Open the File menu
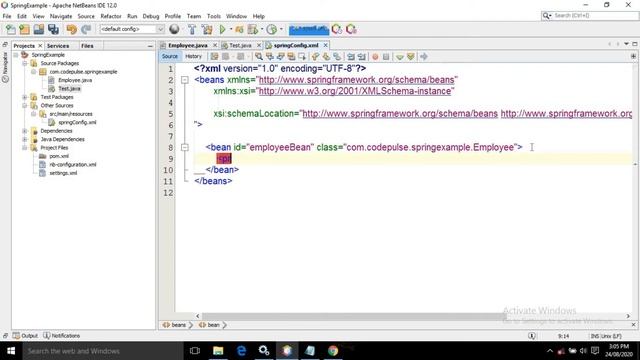This screenshot has height=360, width=640. tap(7, 16)
